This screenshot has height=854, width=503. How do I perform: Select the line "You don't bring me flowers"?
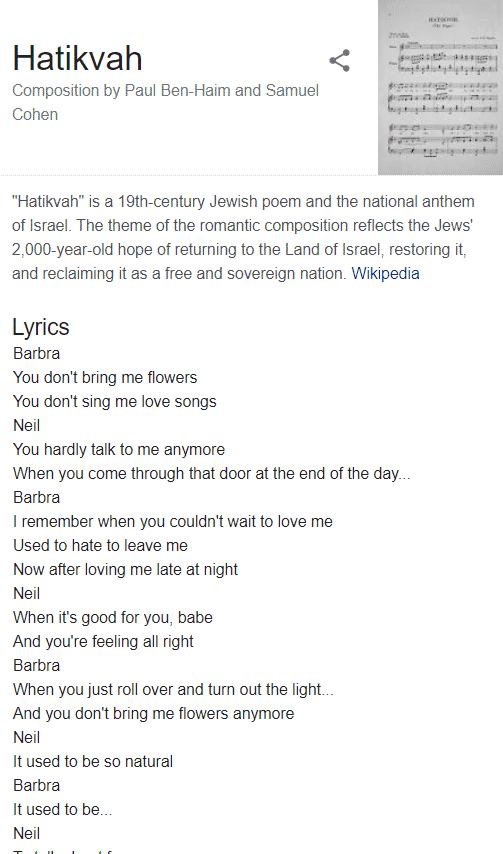point(105,377)
